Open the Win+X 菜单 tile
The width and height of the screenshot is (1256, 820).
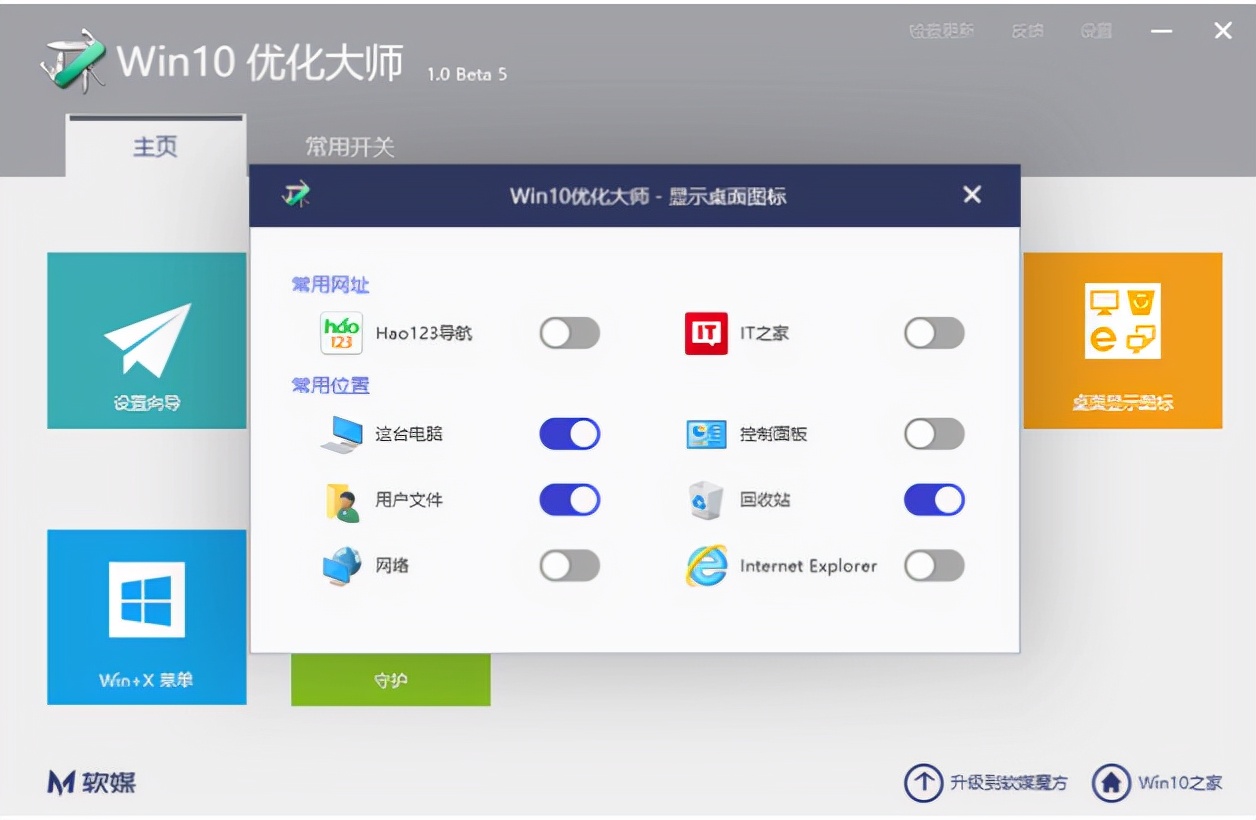pyautogui.click(x=146, y=615)
